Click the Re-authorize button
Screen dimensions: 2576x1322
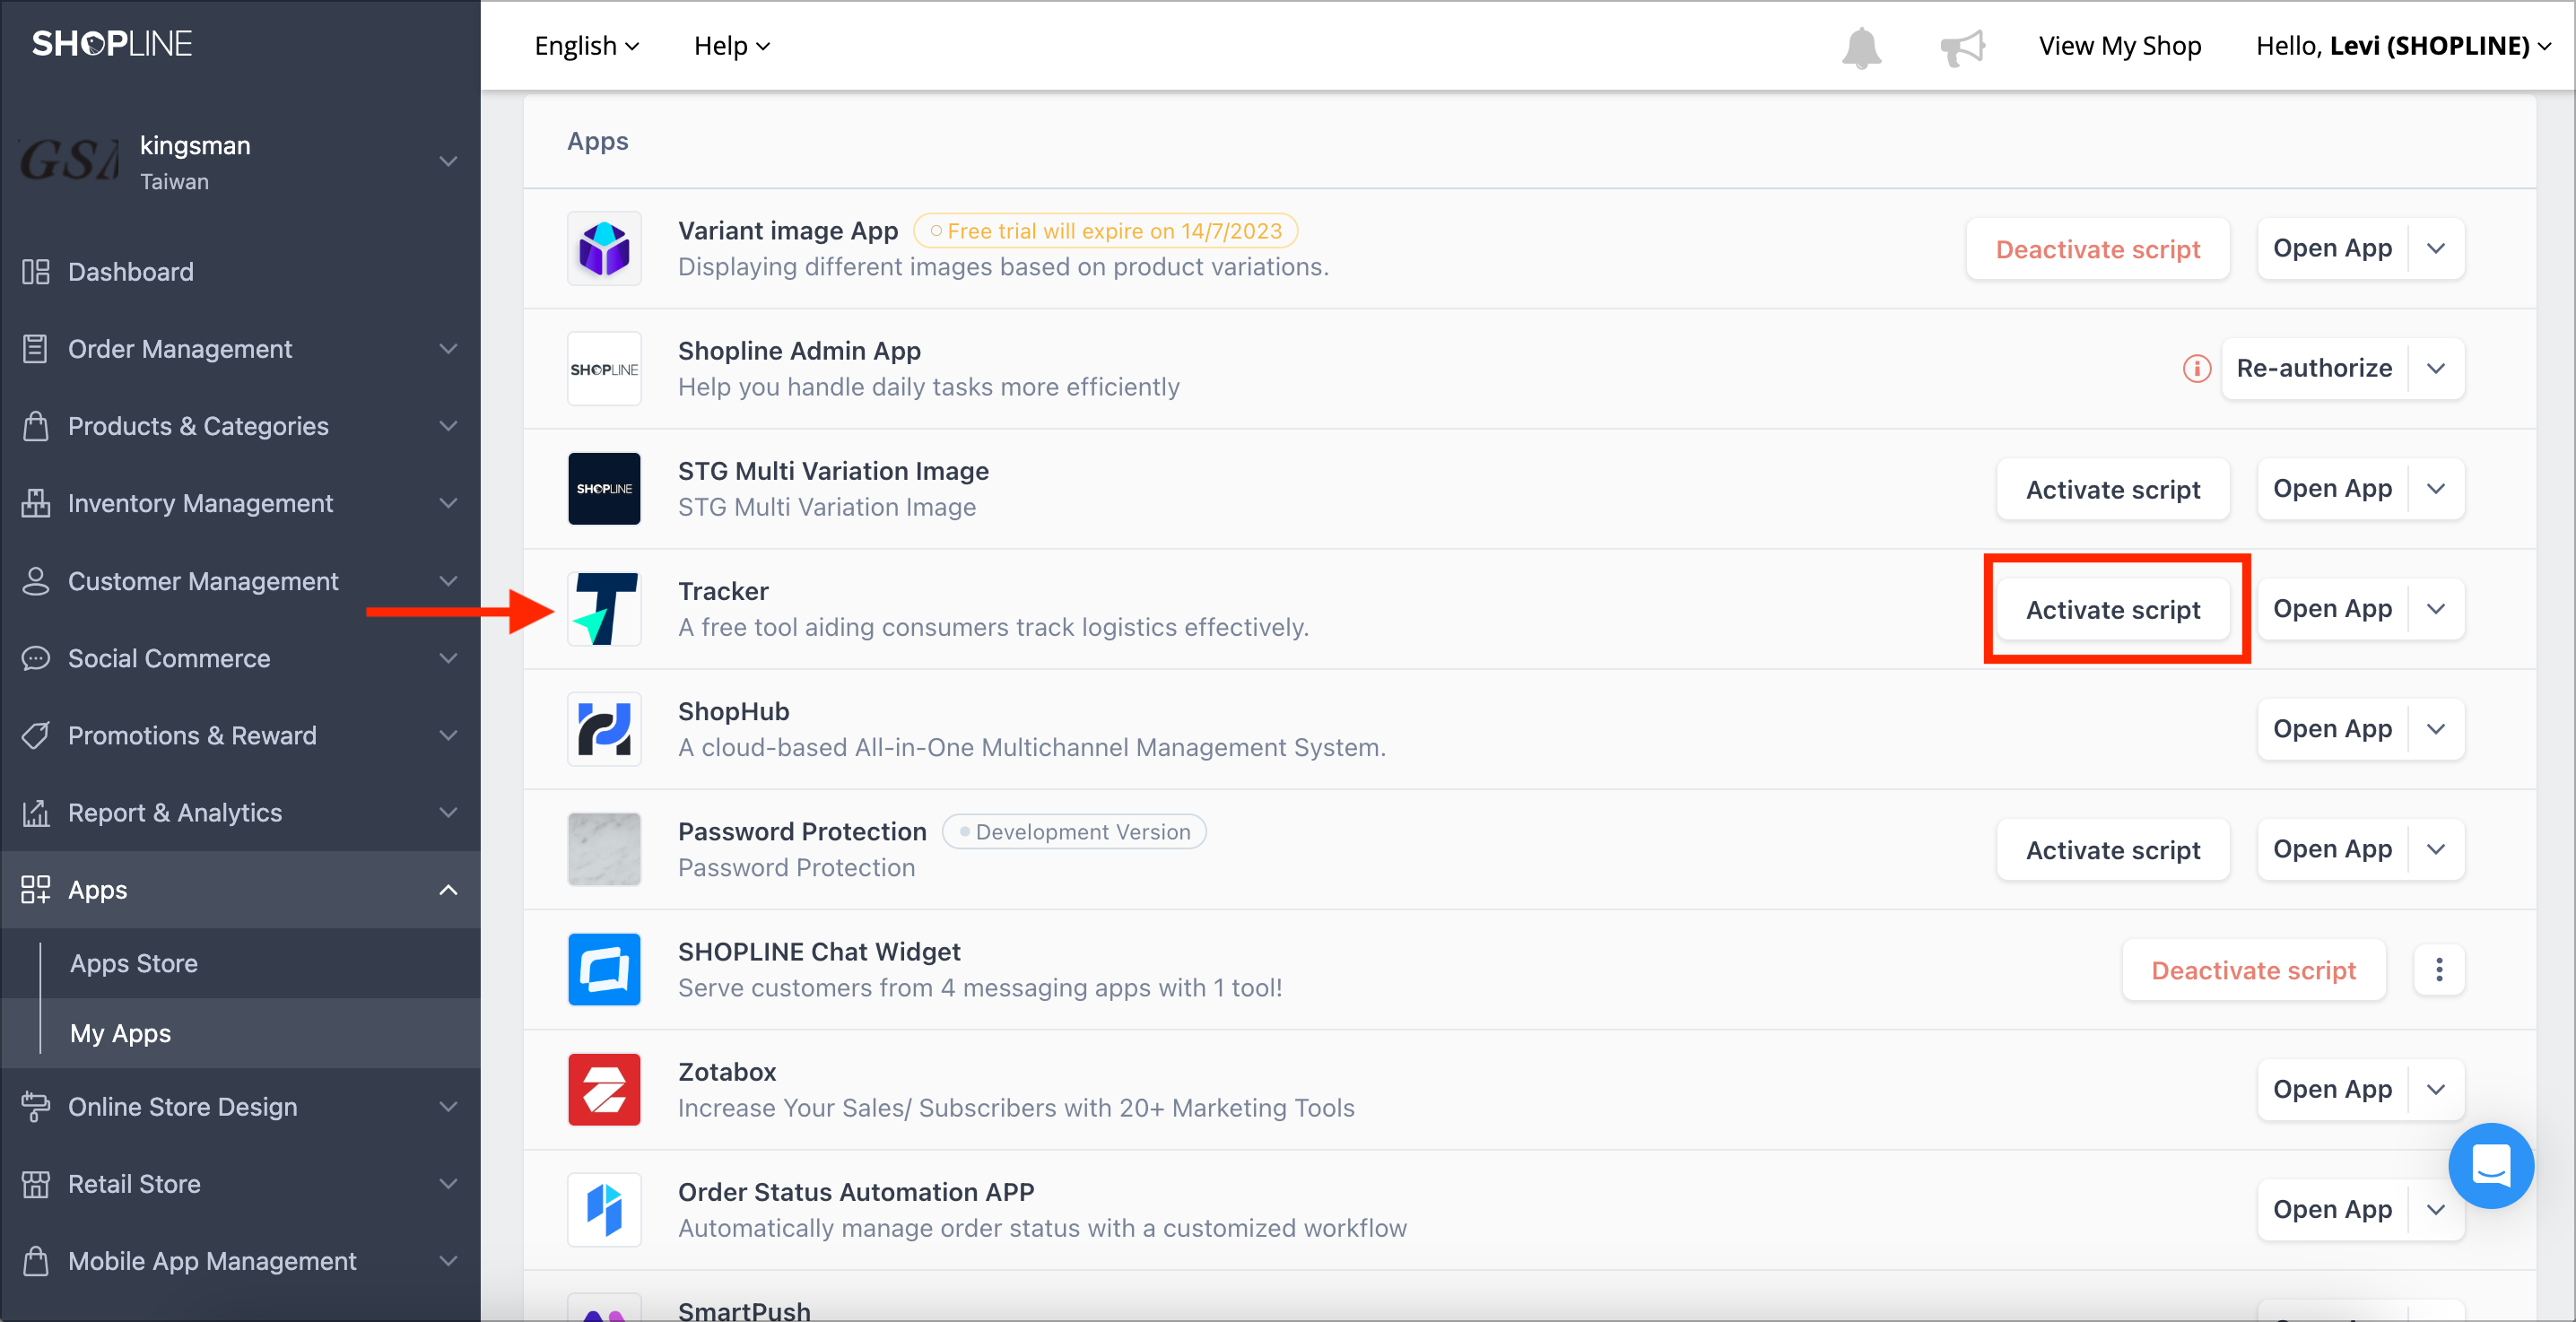[2314, 368]
